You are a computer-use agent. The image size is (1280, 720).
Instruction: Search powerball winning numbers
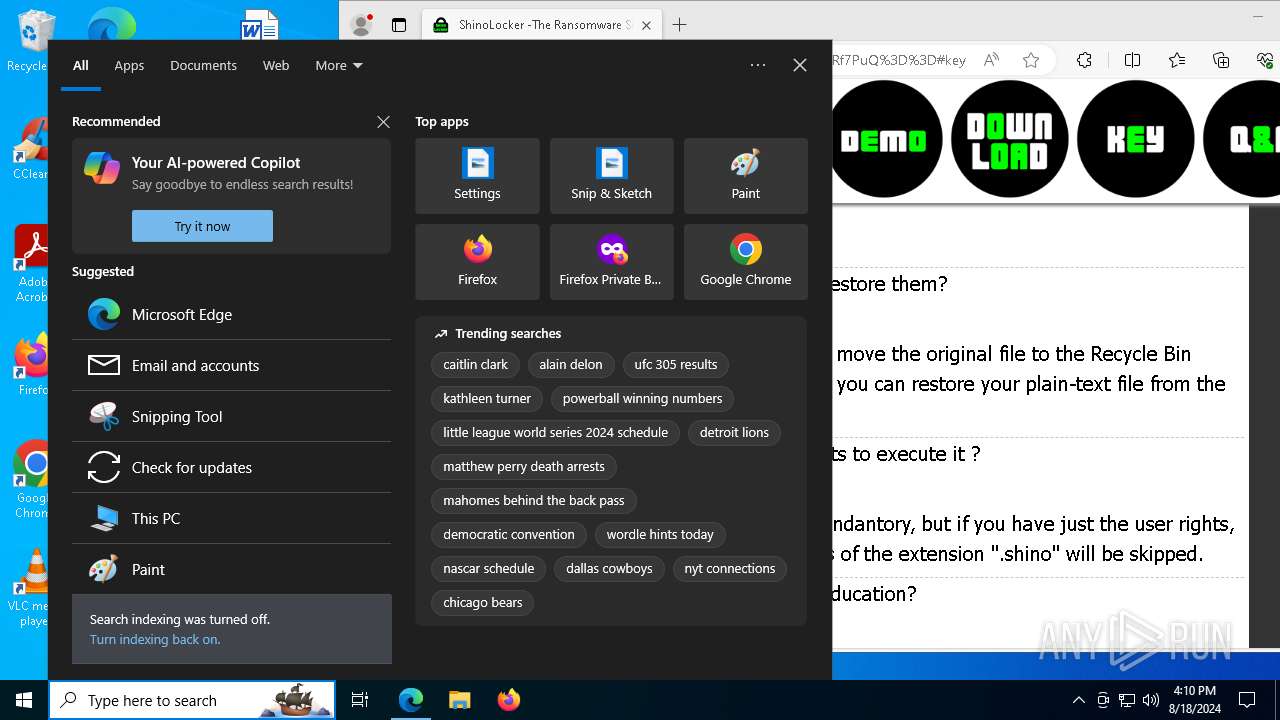[642, 398]
